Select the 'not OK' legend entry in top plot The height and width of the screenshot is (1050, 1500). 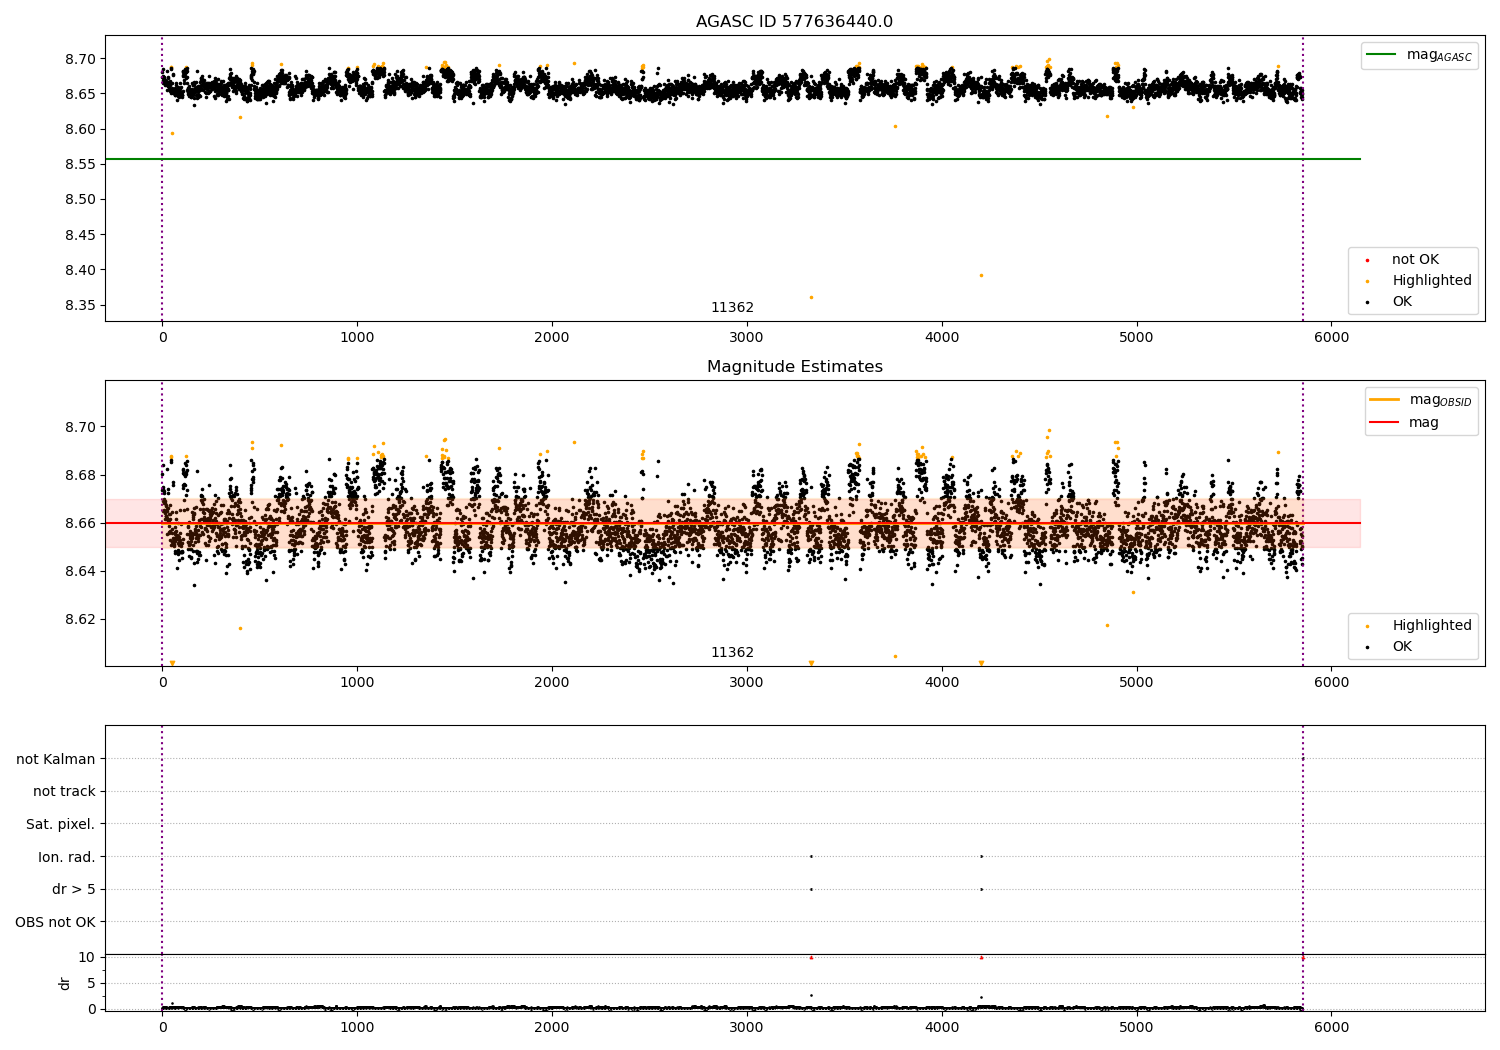(1415, 260)
